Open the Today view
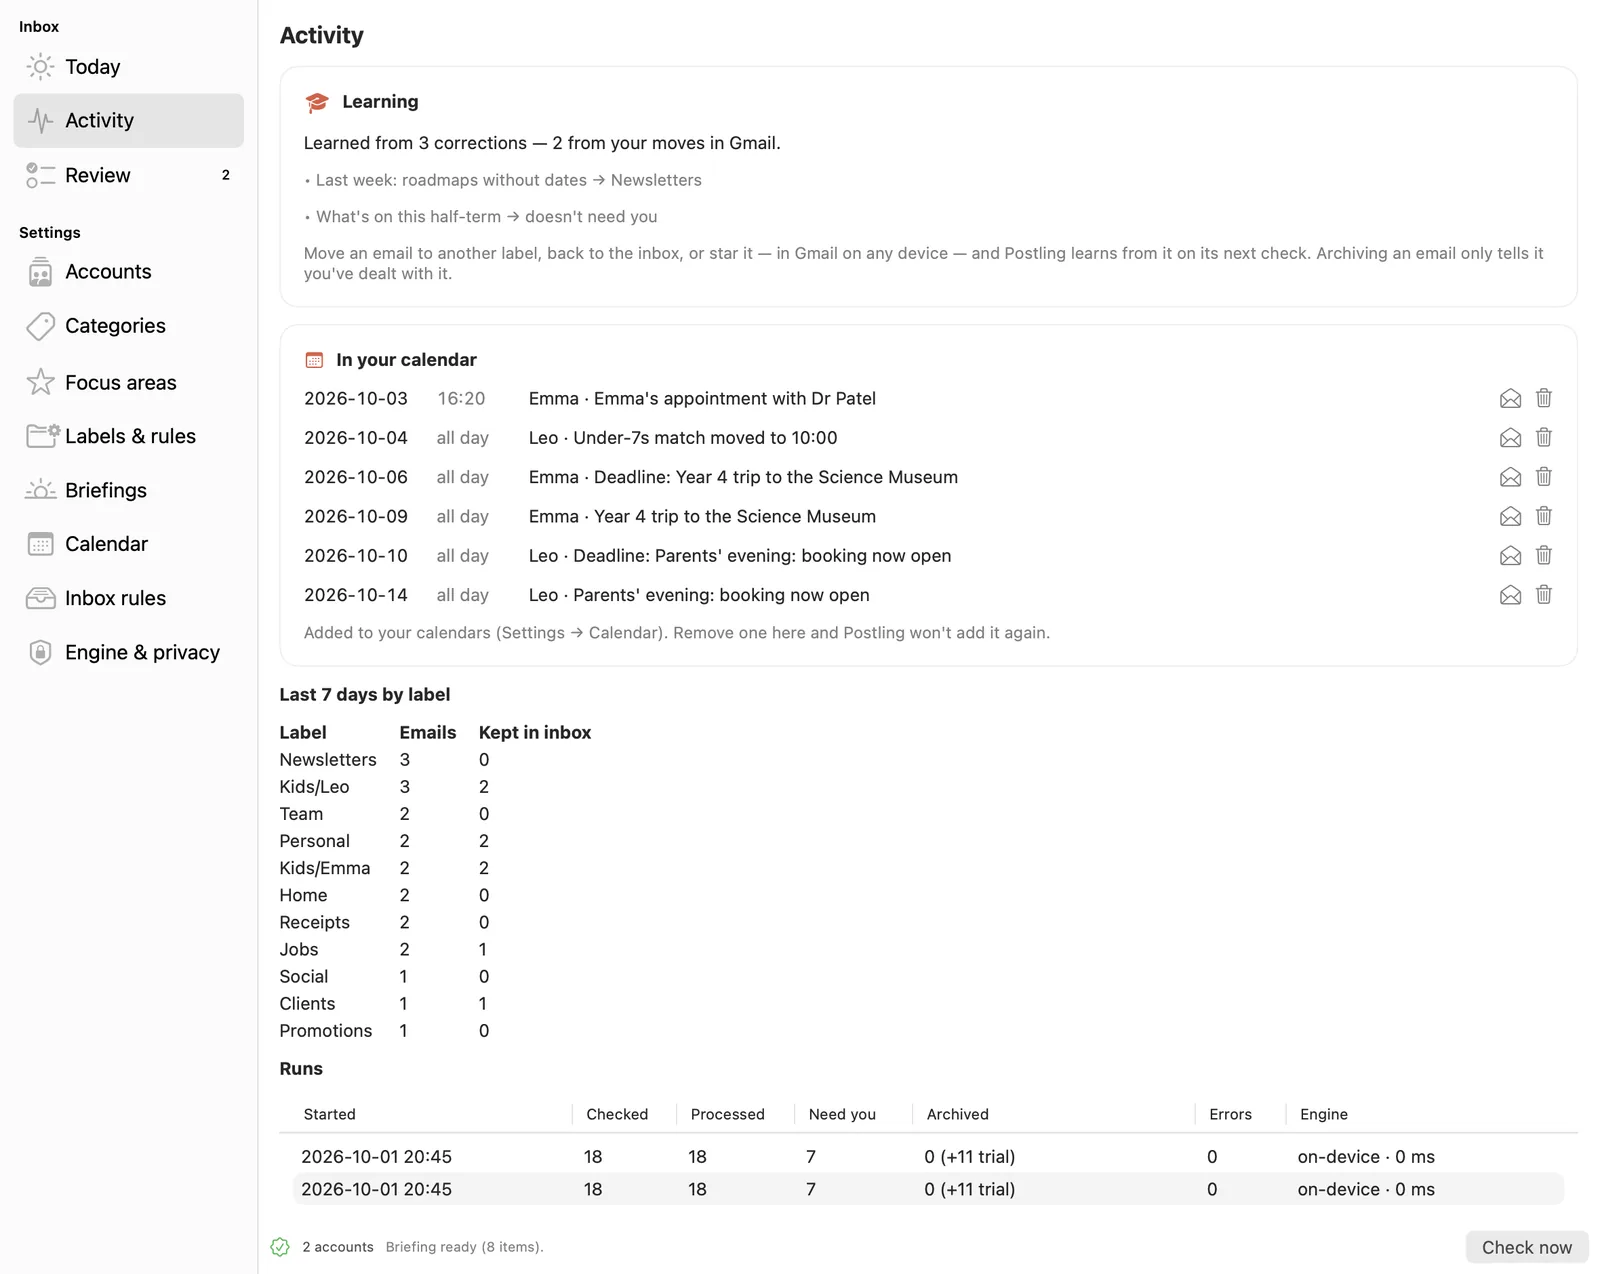Viewport: 1600px width, 1274px height. (128, 67)
